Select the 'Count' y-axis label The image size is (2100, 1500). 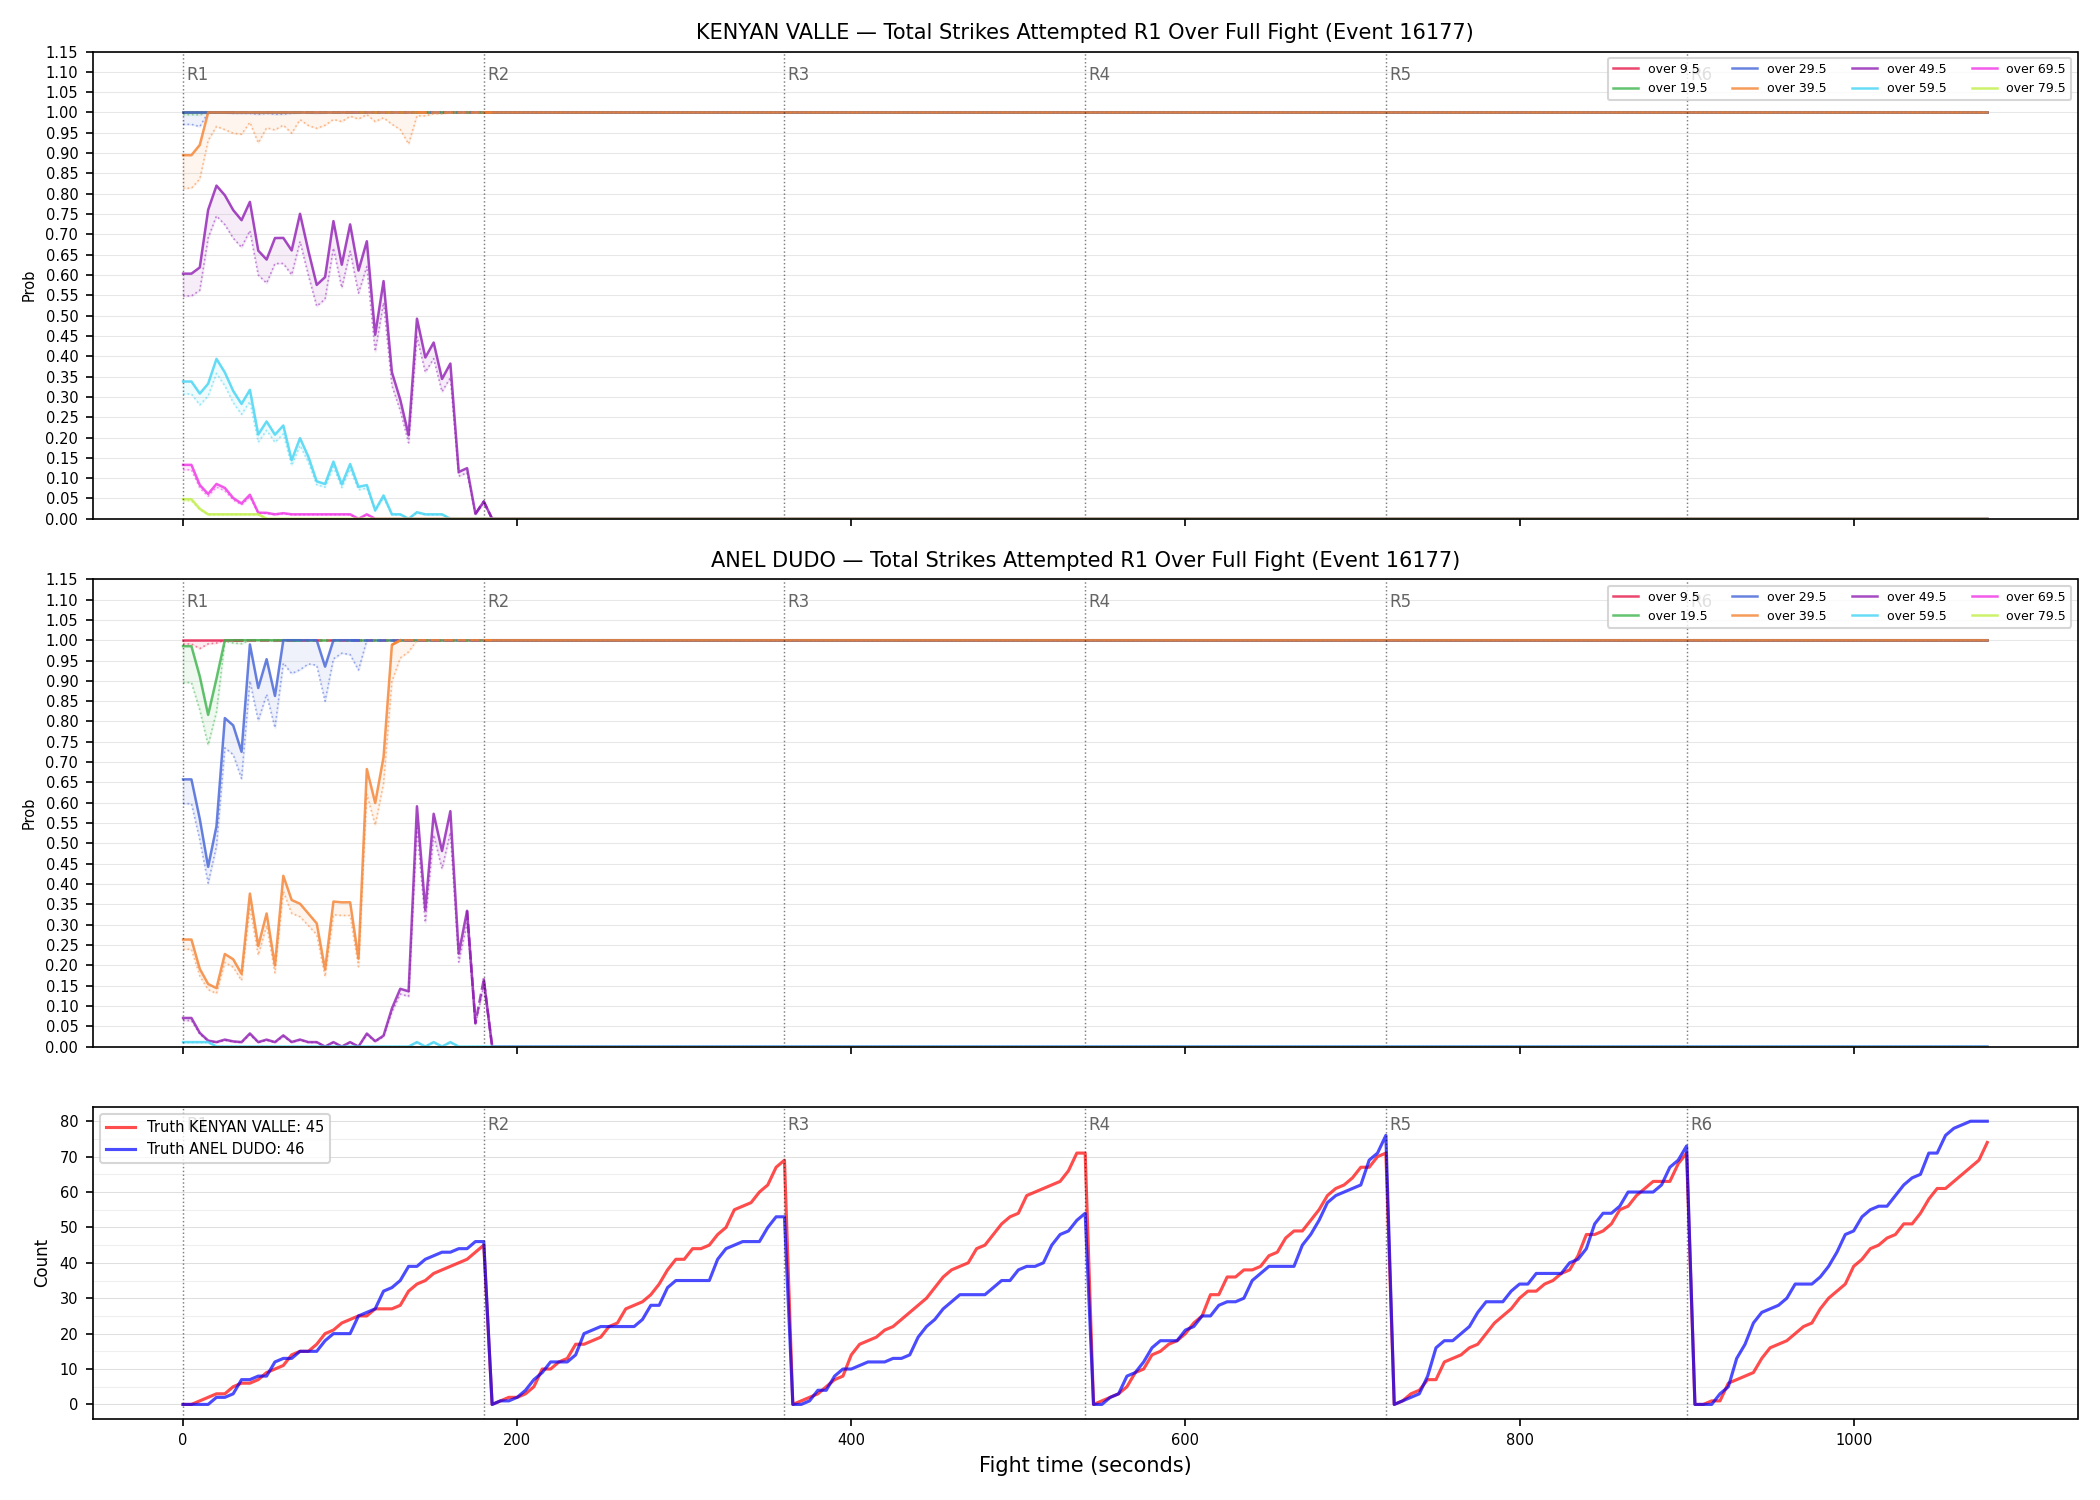pyautogui.click(x=41, y=1263)
